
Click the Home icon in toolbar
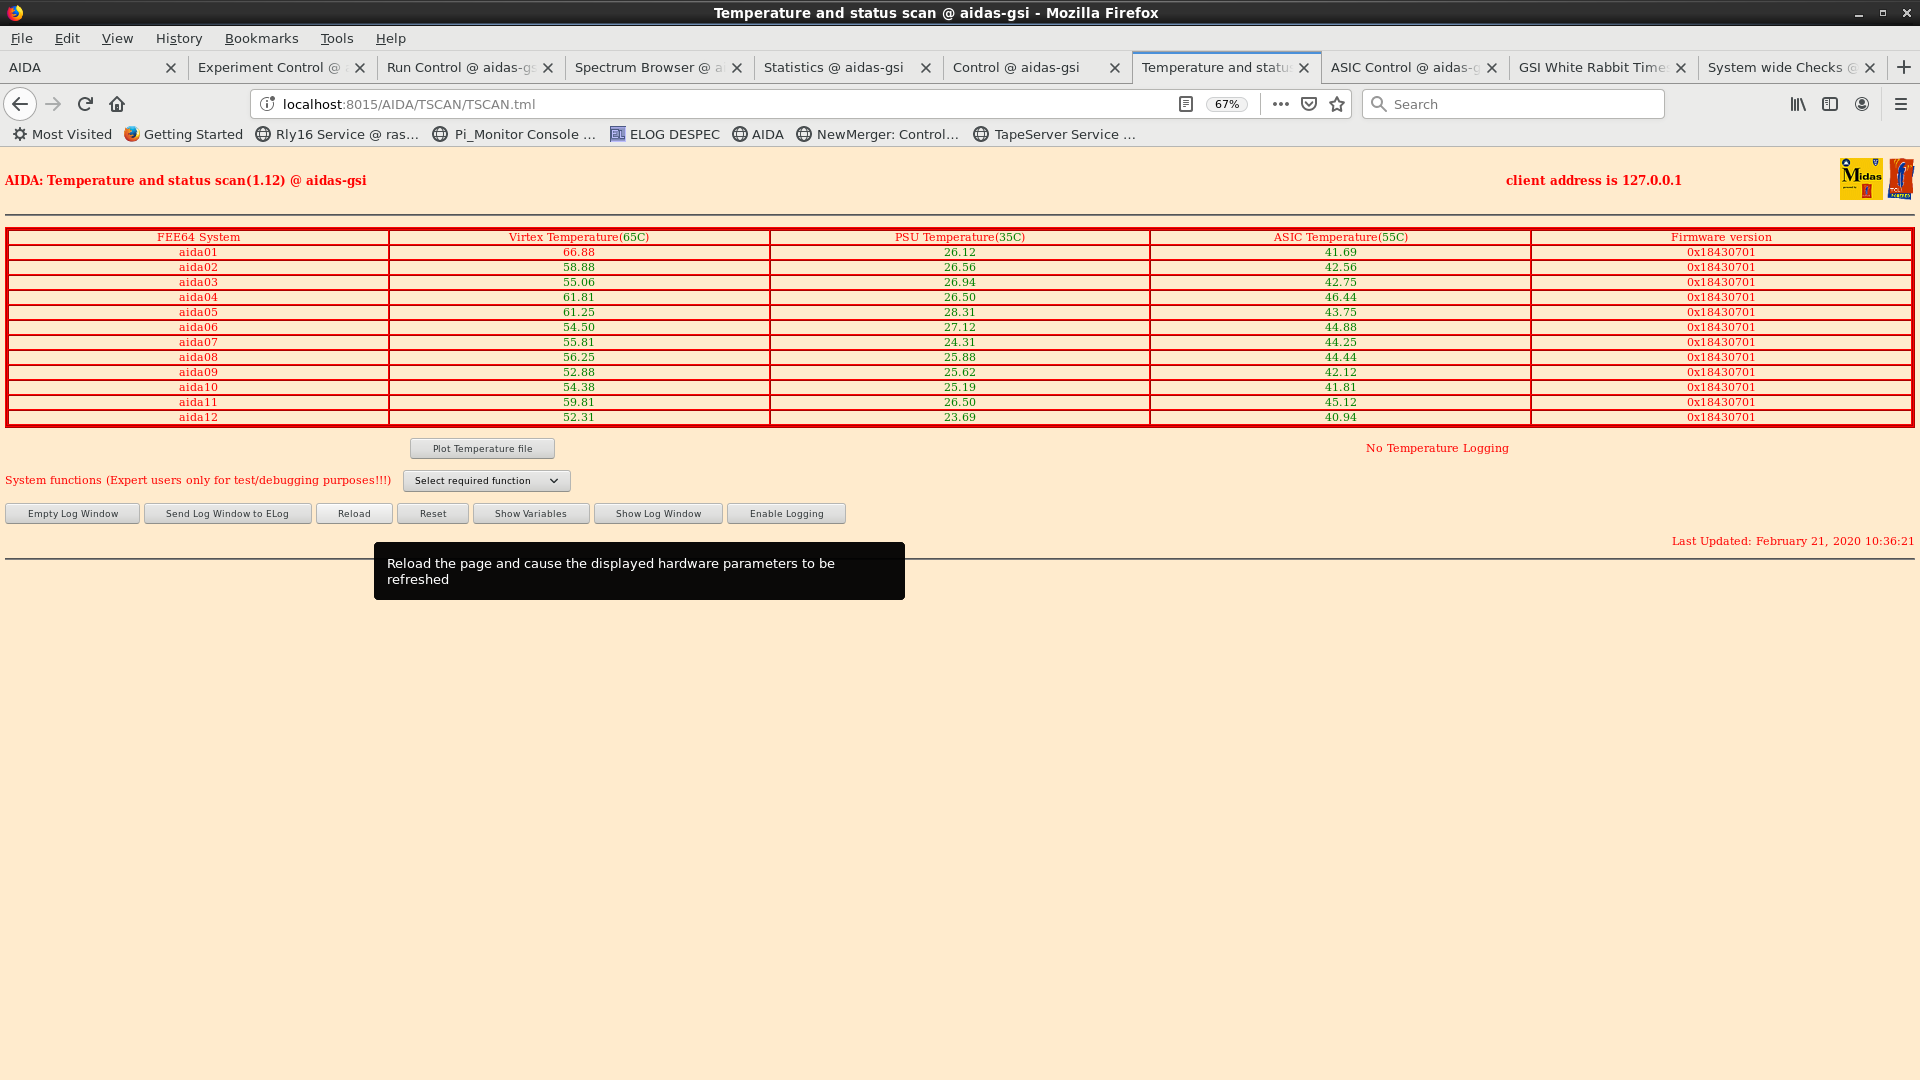(x=117, y=104)
